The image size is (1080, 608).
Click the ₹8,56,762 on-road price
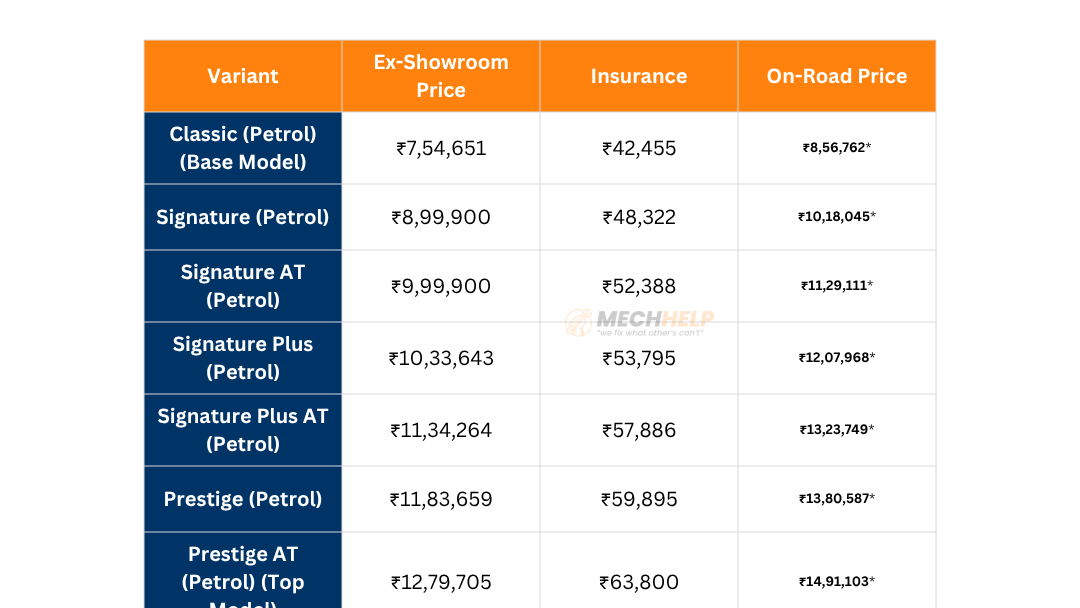click(x=837, y=148)
